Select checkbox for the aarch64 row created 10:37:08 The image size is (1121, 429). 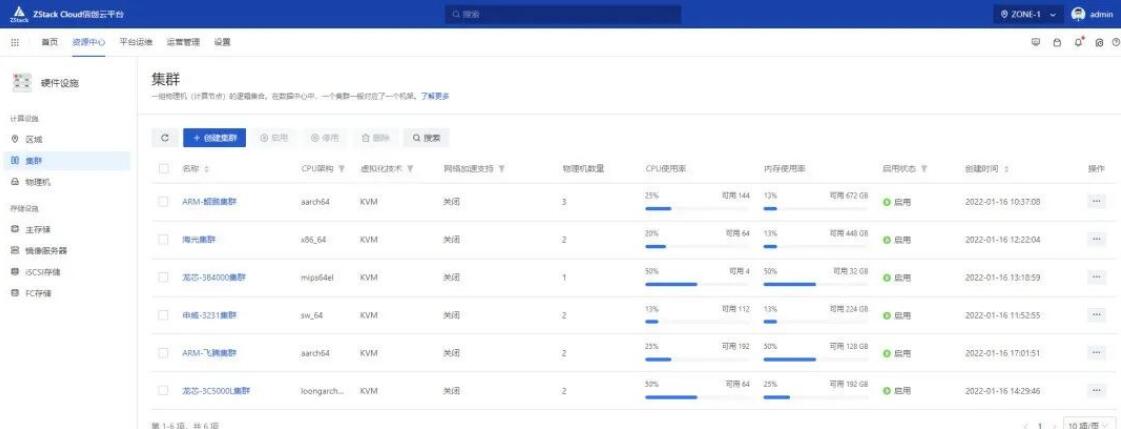(x=164, y=202)
